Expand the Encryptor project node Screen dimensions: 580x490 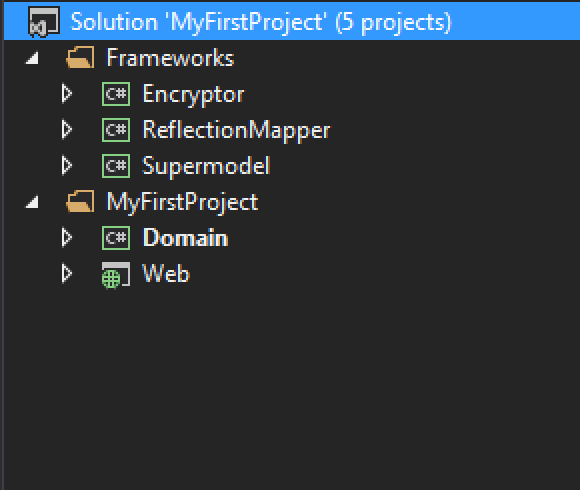point(67,94)
